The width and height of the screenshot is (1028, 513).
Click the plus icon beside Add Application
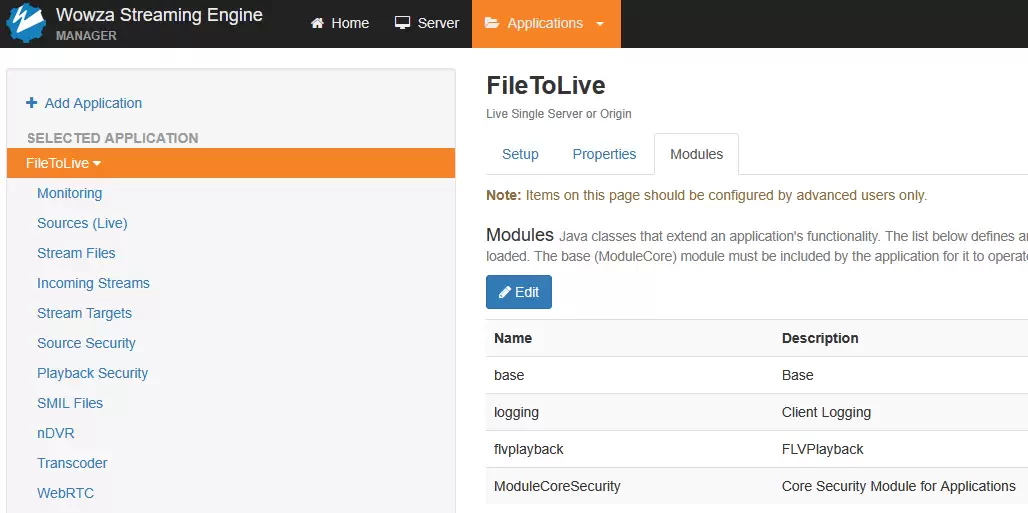coord(31,103)
